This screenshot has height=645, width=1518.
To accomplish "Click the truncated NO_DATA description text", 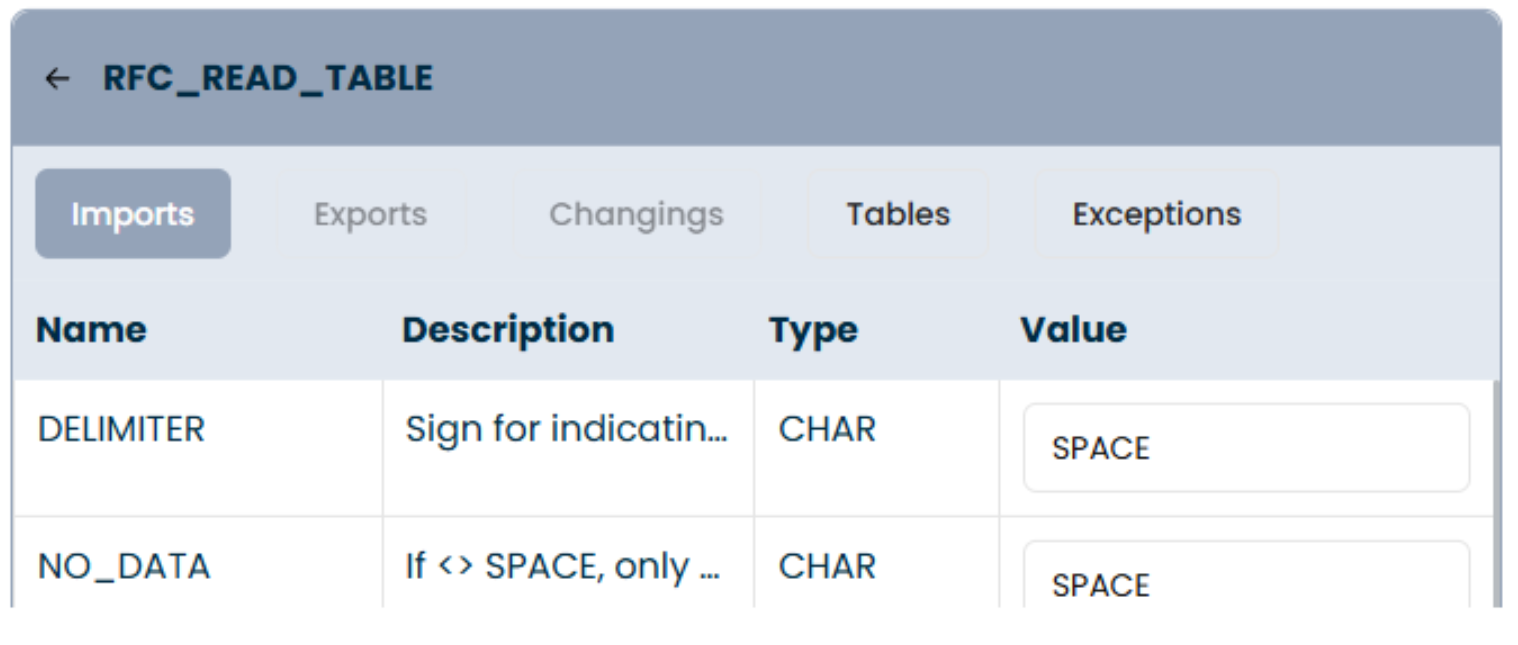I will coord(562,567).
